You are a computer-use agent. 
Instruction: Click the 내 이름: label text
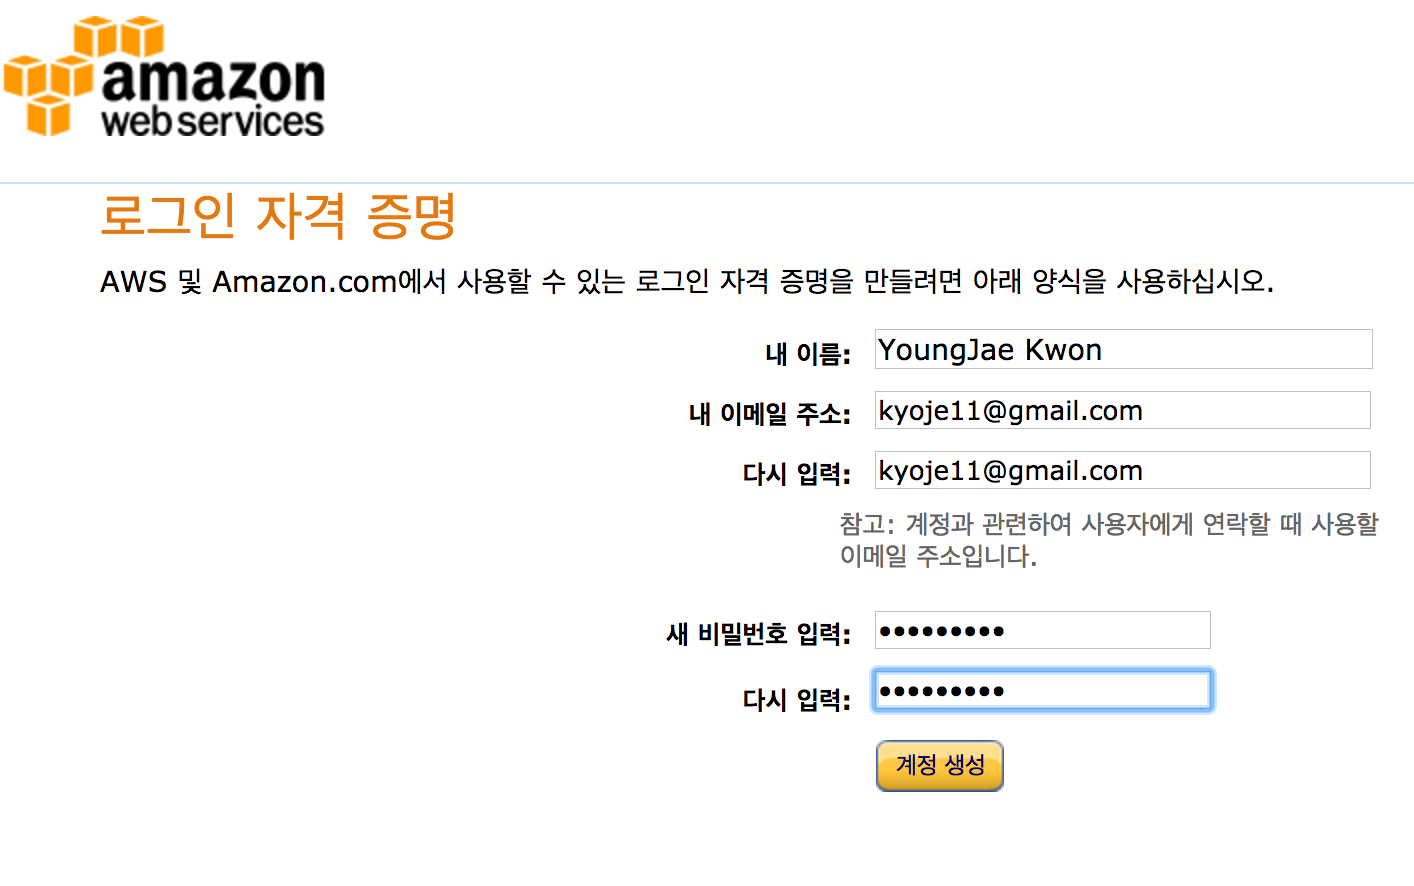tap(808, 353)
